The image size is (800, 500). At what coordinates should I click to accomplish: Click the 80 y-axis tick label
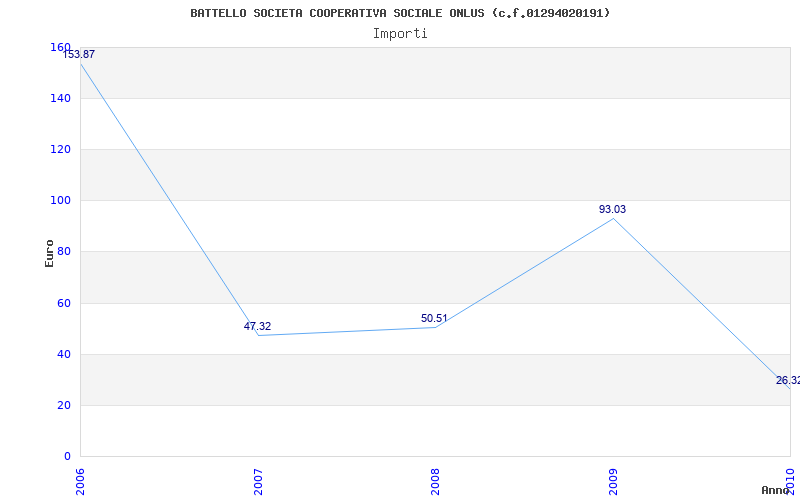[64, 252]
